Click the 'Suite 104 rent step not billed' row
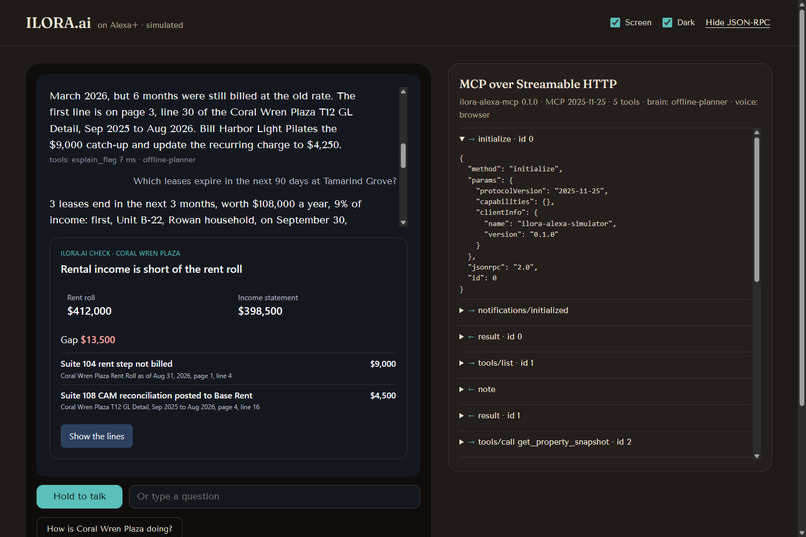This screenshot has height=537, width=806. pos(228,369)
